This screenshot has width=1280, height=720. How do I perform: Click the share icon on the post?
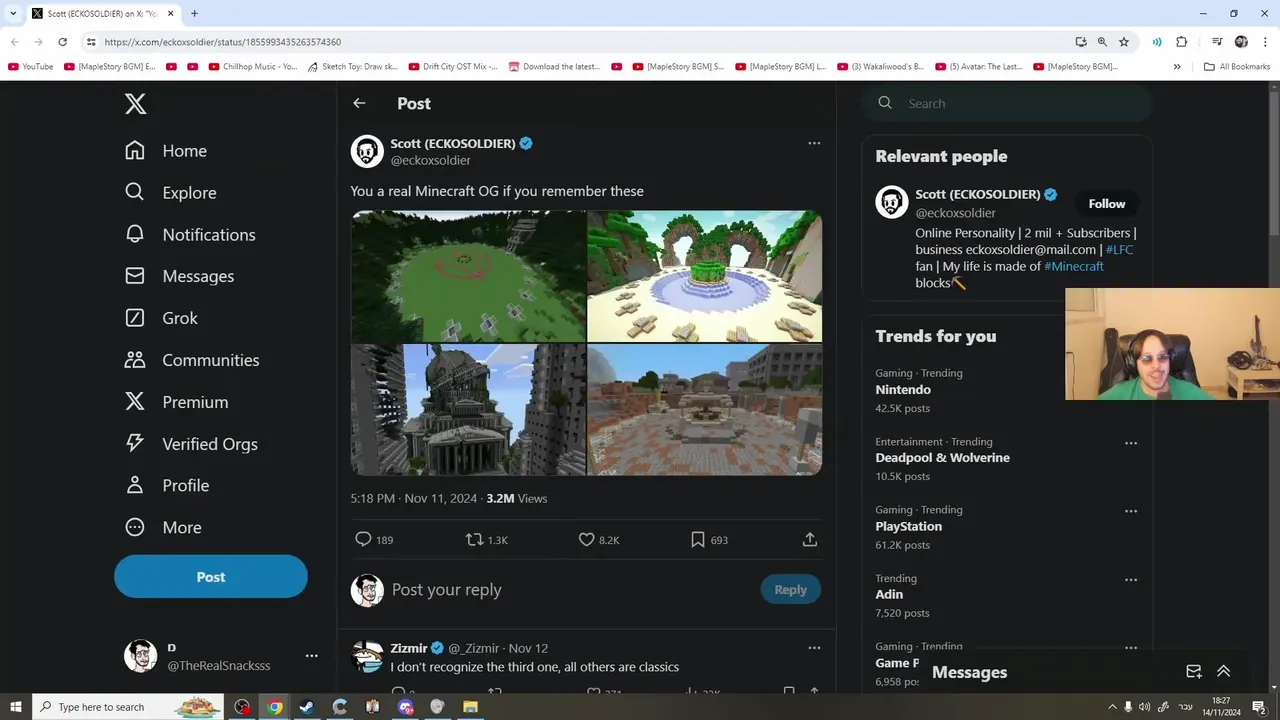click(x=810, y=539)
